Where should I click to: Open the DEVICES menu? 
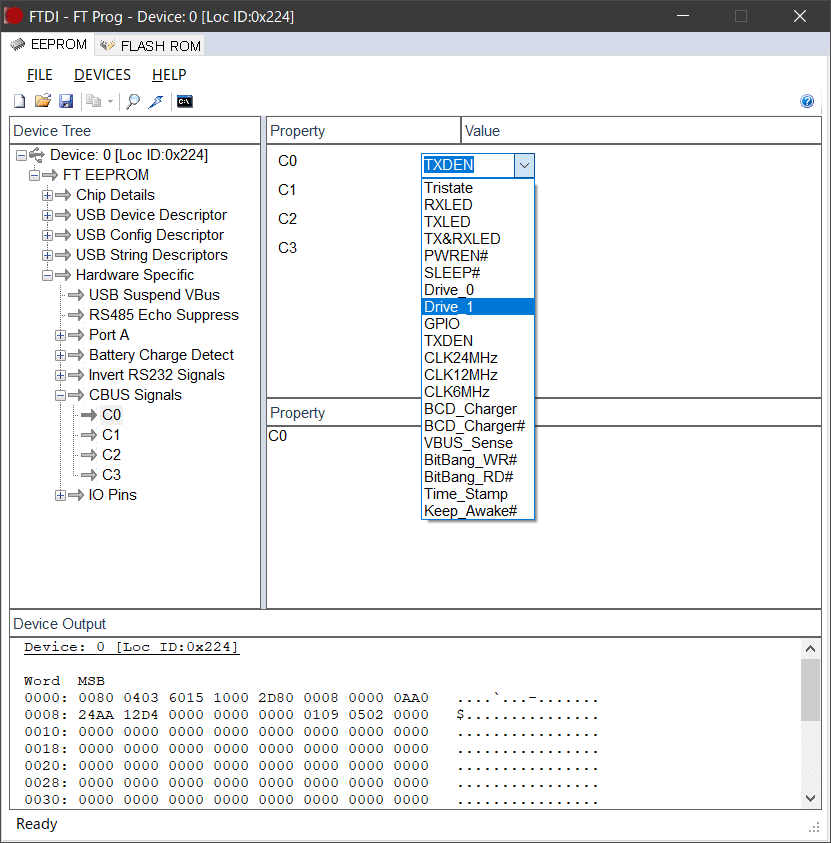pyautogui.click(x=102, y=75)
